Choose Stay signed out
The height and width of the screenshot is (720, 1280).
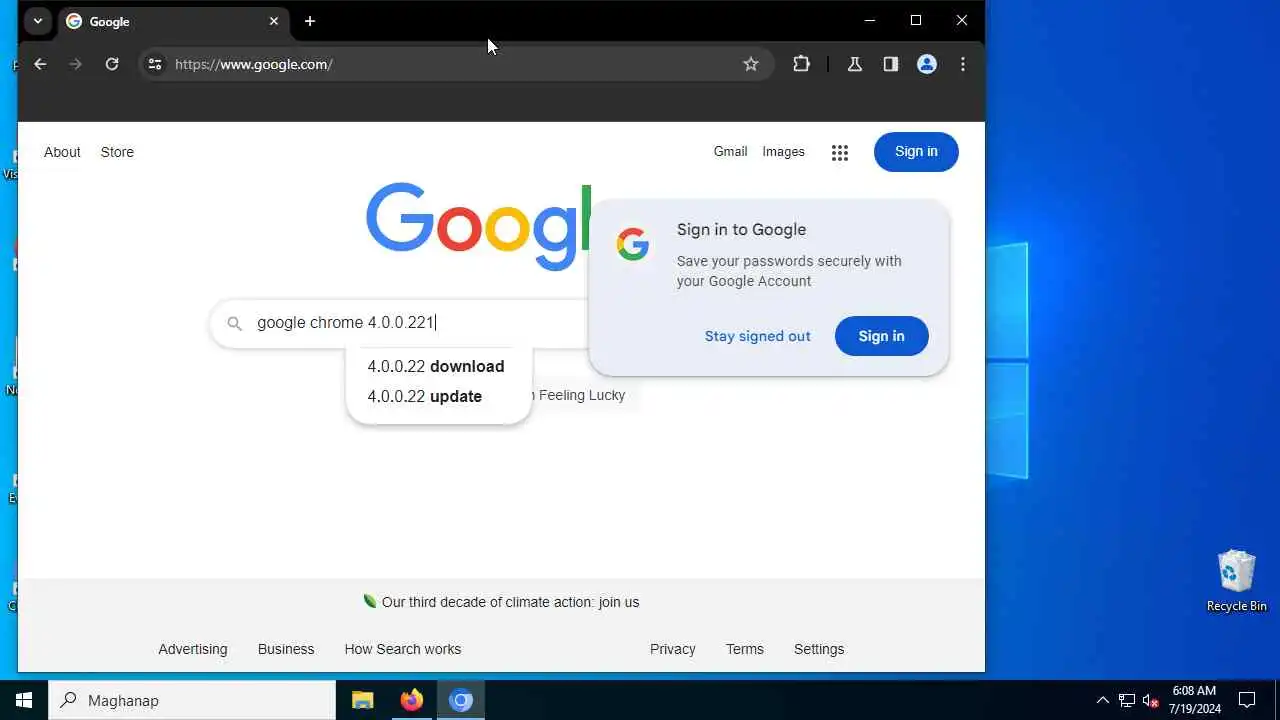(x=757, y=336)
